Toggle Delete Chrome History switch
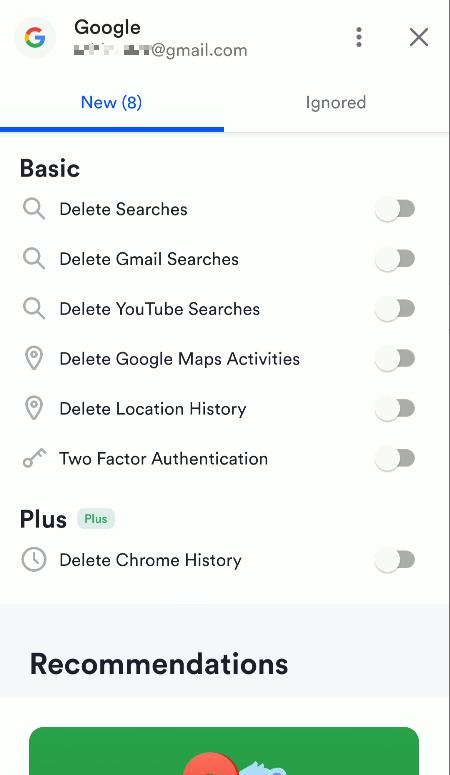The image size is (450, 775). coord(395,560)
